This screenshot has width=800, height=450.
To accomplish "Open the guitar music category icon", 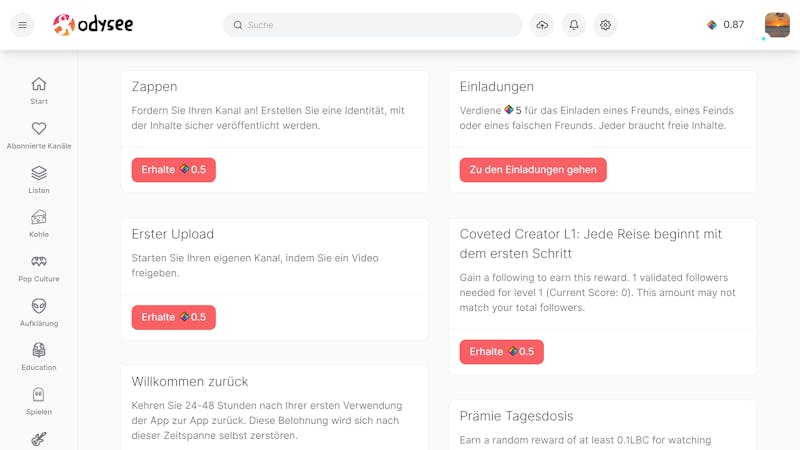I will [39, 439].
